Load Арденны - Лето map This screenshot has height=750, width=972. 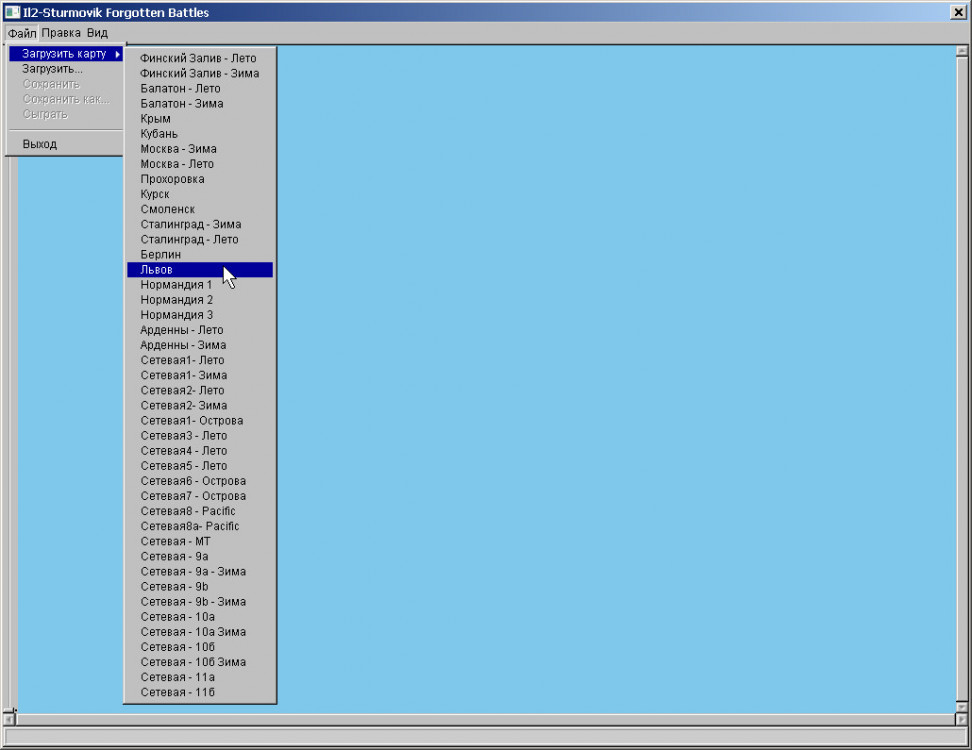[182, 330]
